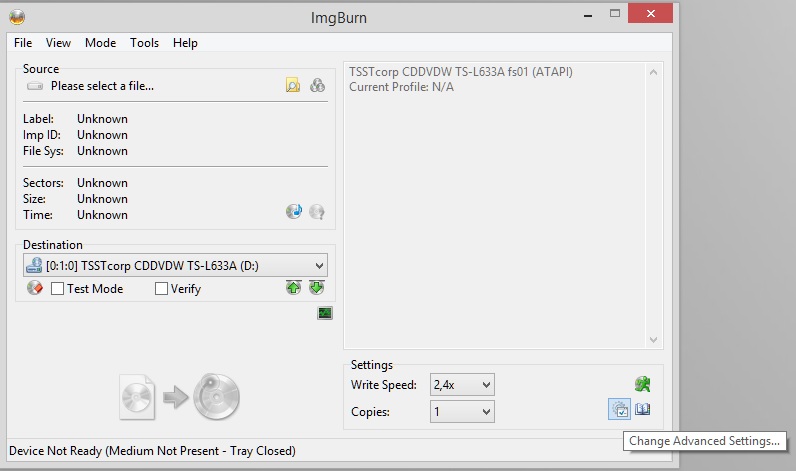This screenshot has height=471, width=796.
Task: Click the info panel scrollbar up arrow
Action: click(x=653, y=72)
